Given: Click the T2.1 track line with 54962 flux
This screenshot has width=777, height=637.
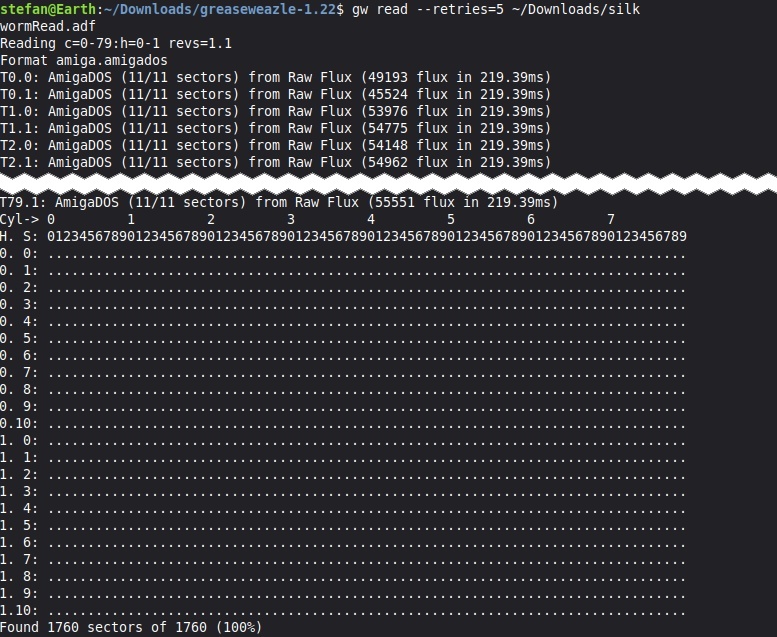Looking at the screenshot, I should (276, 162).
